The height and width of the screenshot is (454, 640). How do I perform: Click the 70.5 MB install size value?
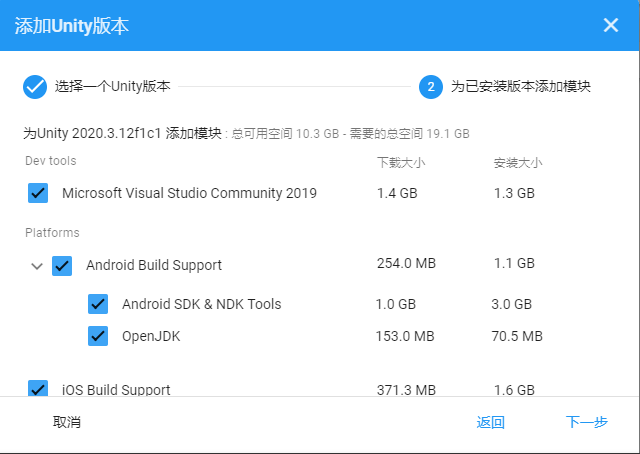click(517, 336)
